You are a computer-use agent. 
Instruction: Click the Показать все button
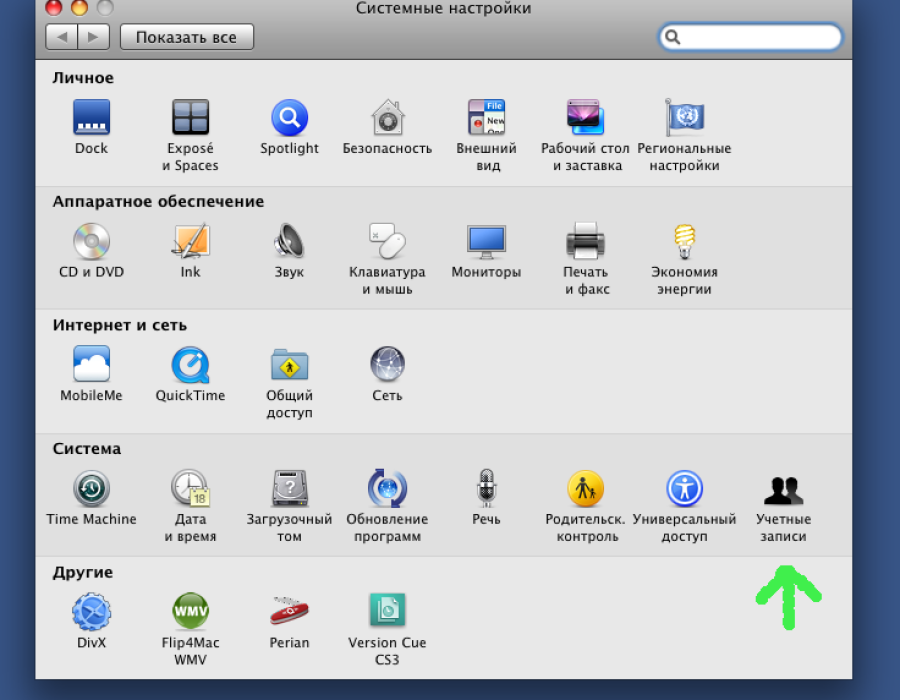[x=187, y=37]
